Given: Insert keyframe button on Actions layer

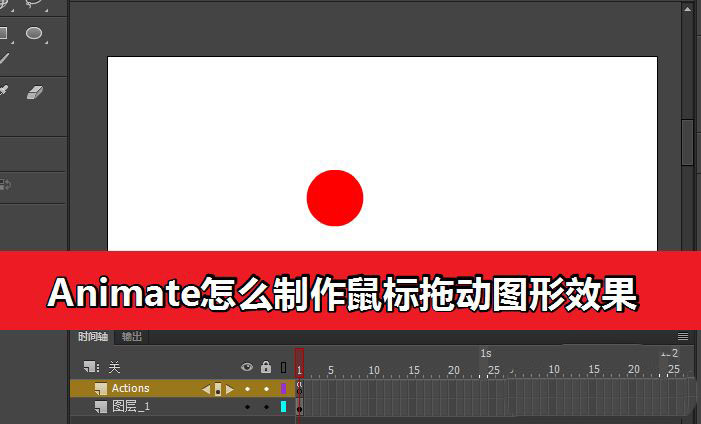Looking at the screenshot, I should tap(218, 389).
